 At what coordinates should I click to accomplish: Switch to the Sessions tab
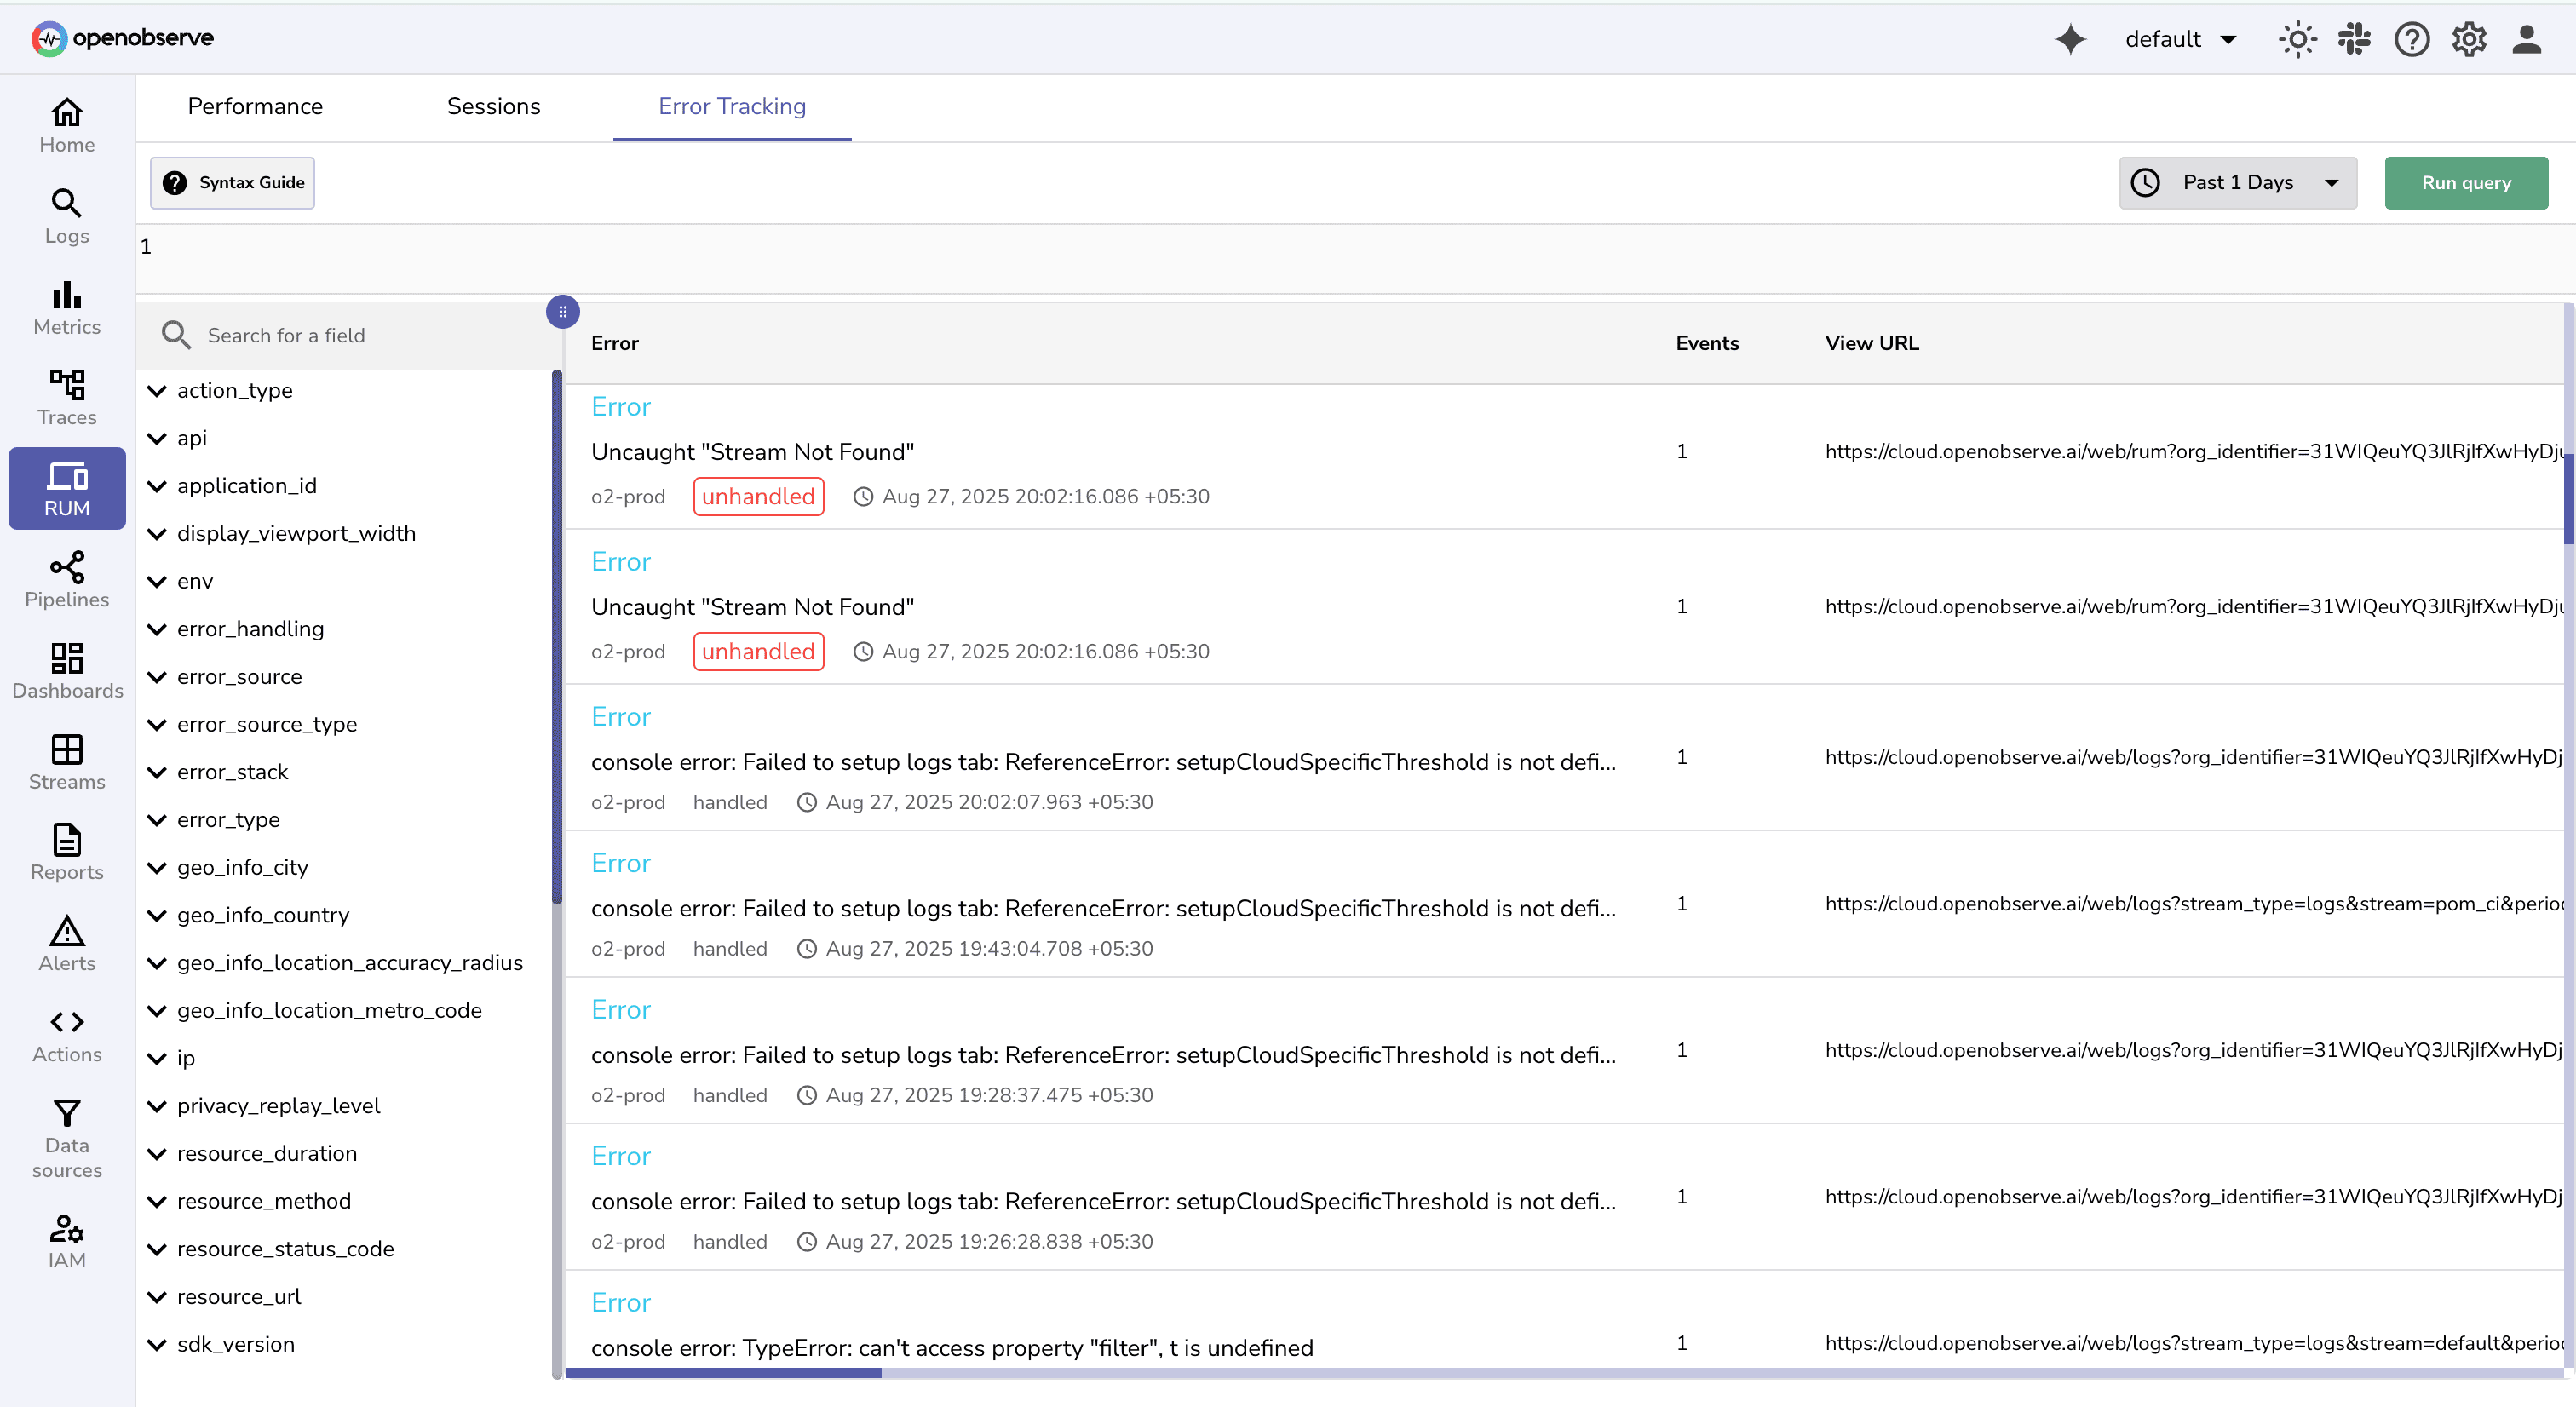pos(493,106)
